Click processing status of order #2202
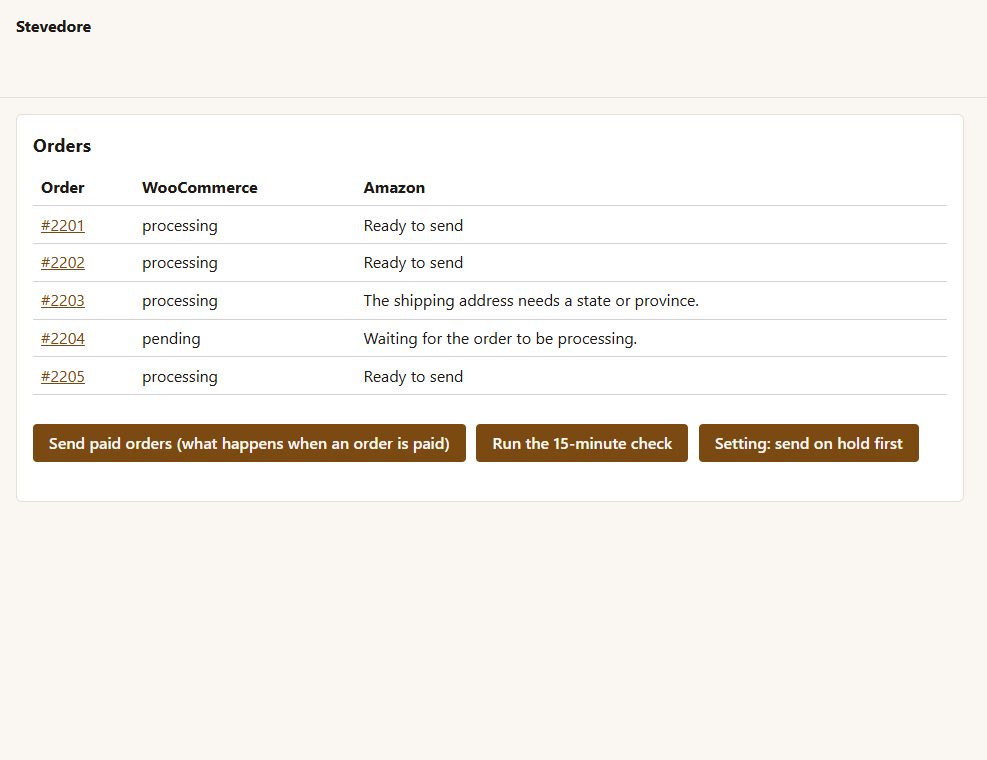 tap(179, 263)
